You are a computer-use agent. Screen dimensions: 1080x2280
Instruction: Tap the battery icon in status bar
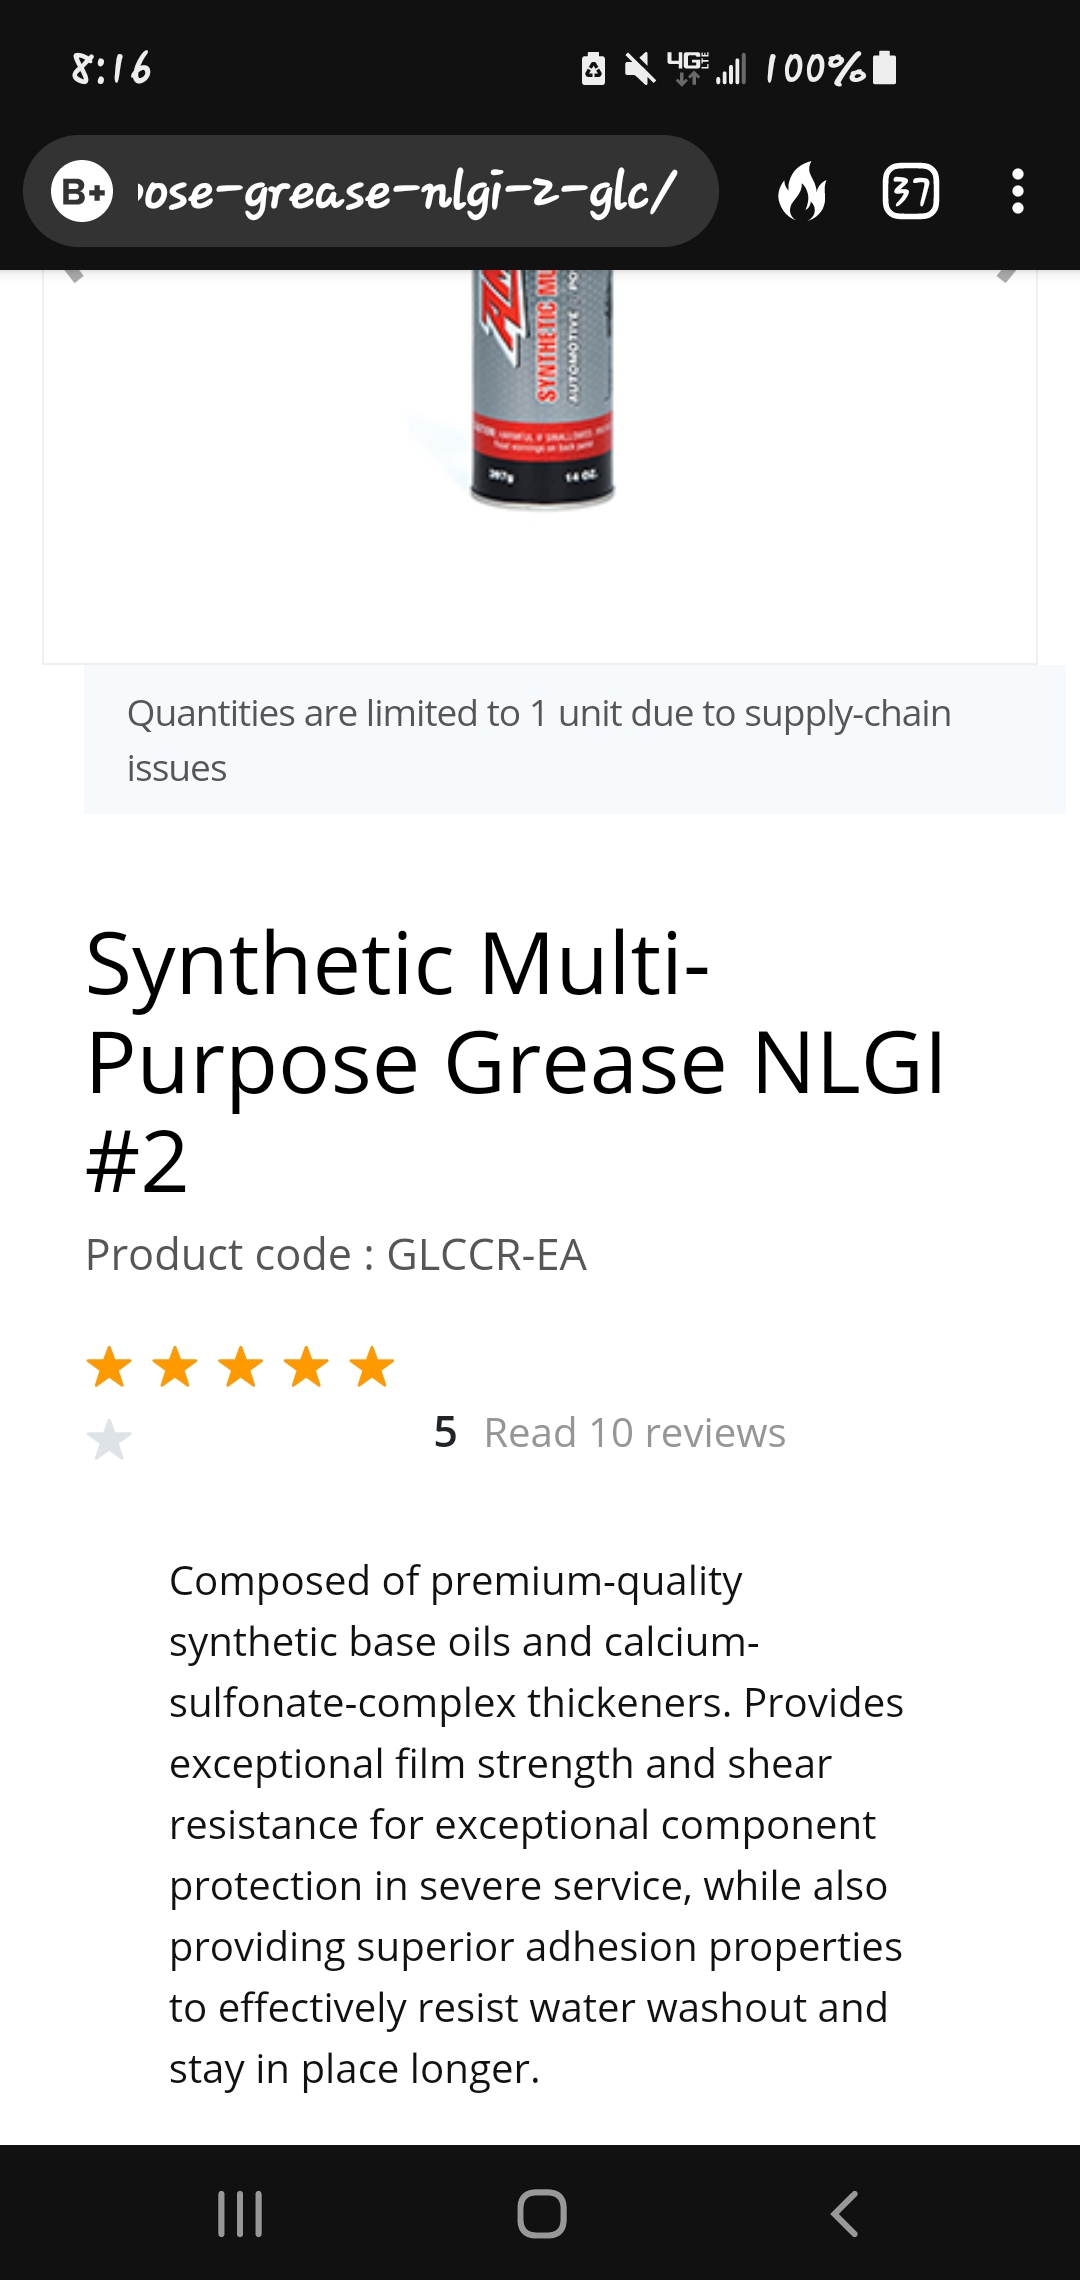tap(885, 68)
